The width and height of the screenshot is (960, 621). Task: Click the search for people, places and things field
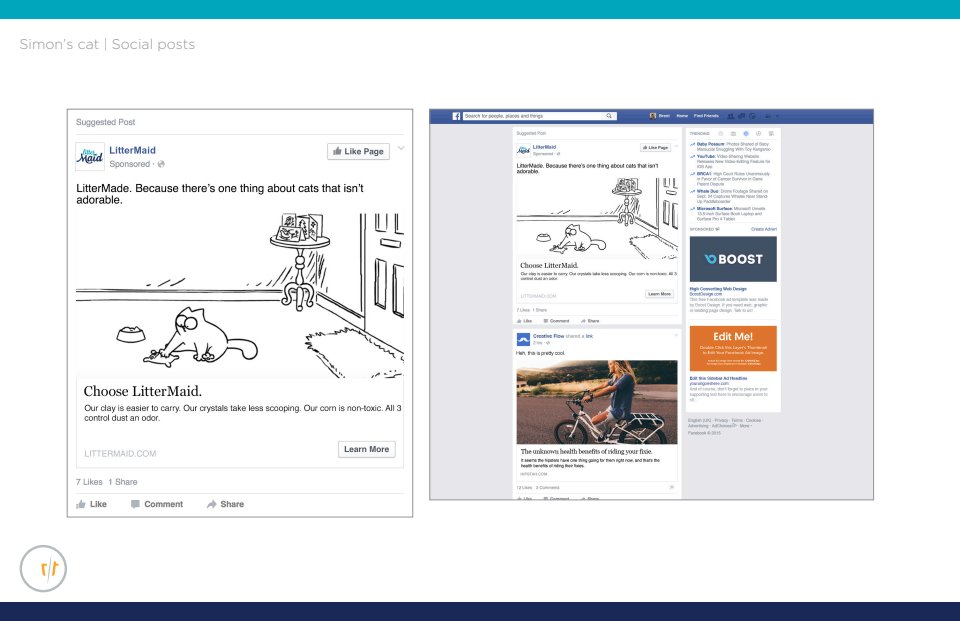535,116
